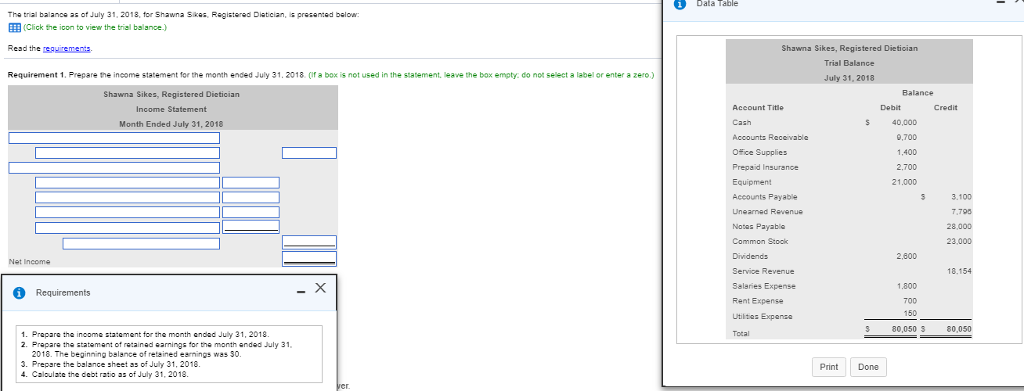
Task: Click 'Accounts Payable' account title
Action: tap(765, 197)
